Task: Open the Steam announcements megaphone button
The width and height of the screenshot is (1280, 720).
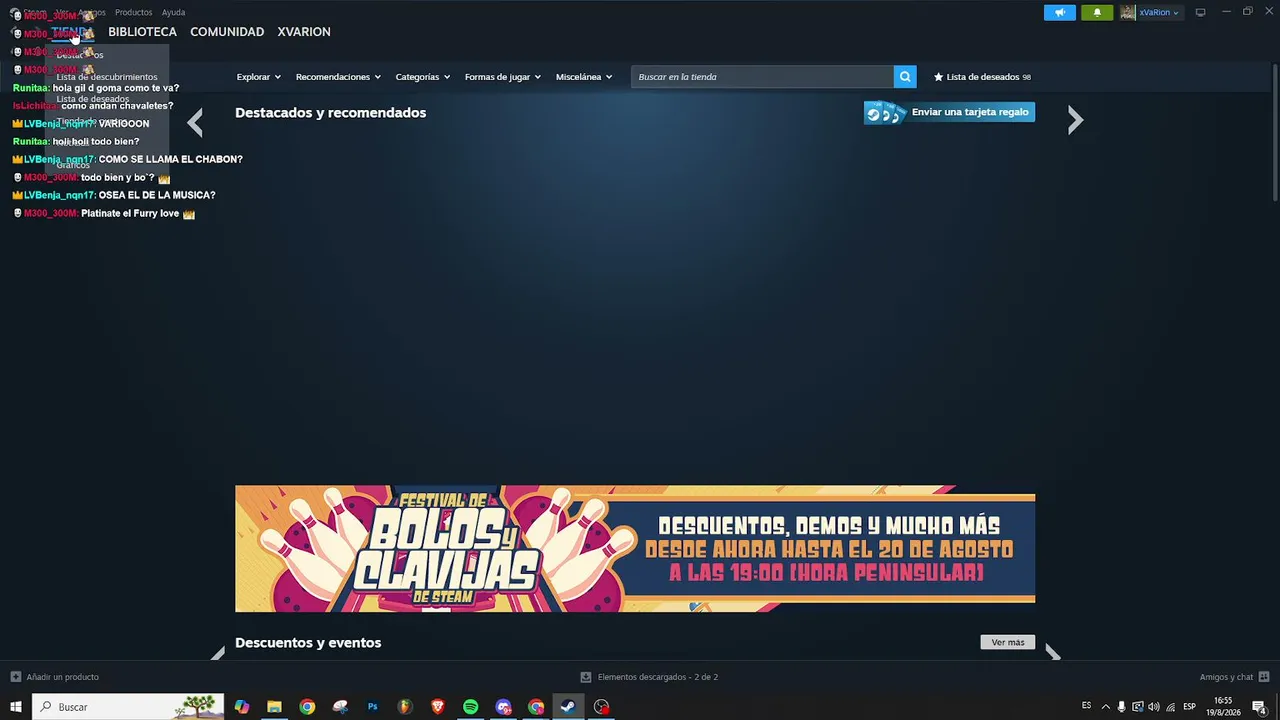Action: (1060, 13)
